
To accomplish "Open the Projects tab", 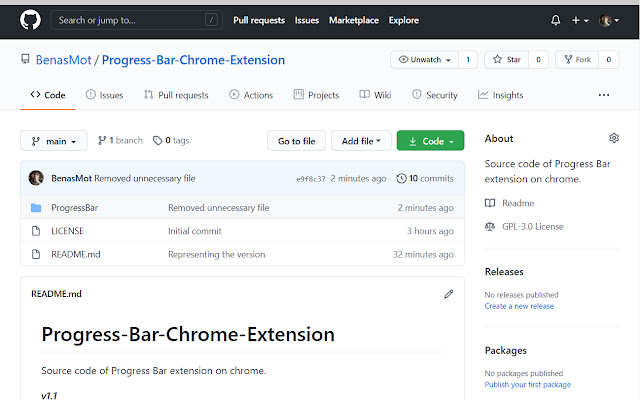I will 316,95.
